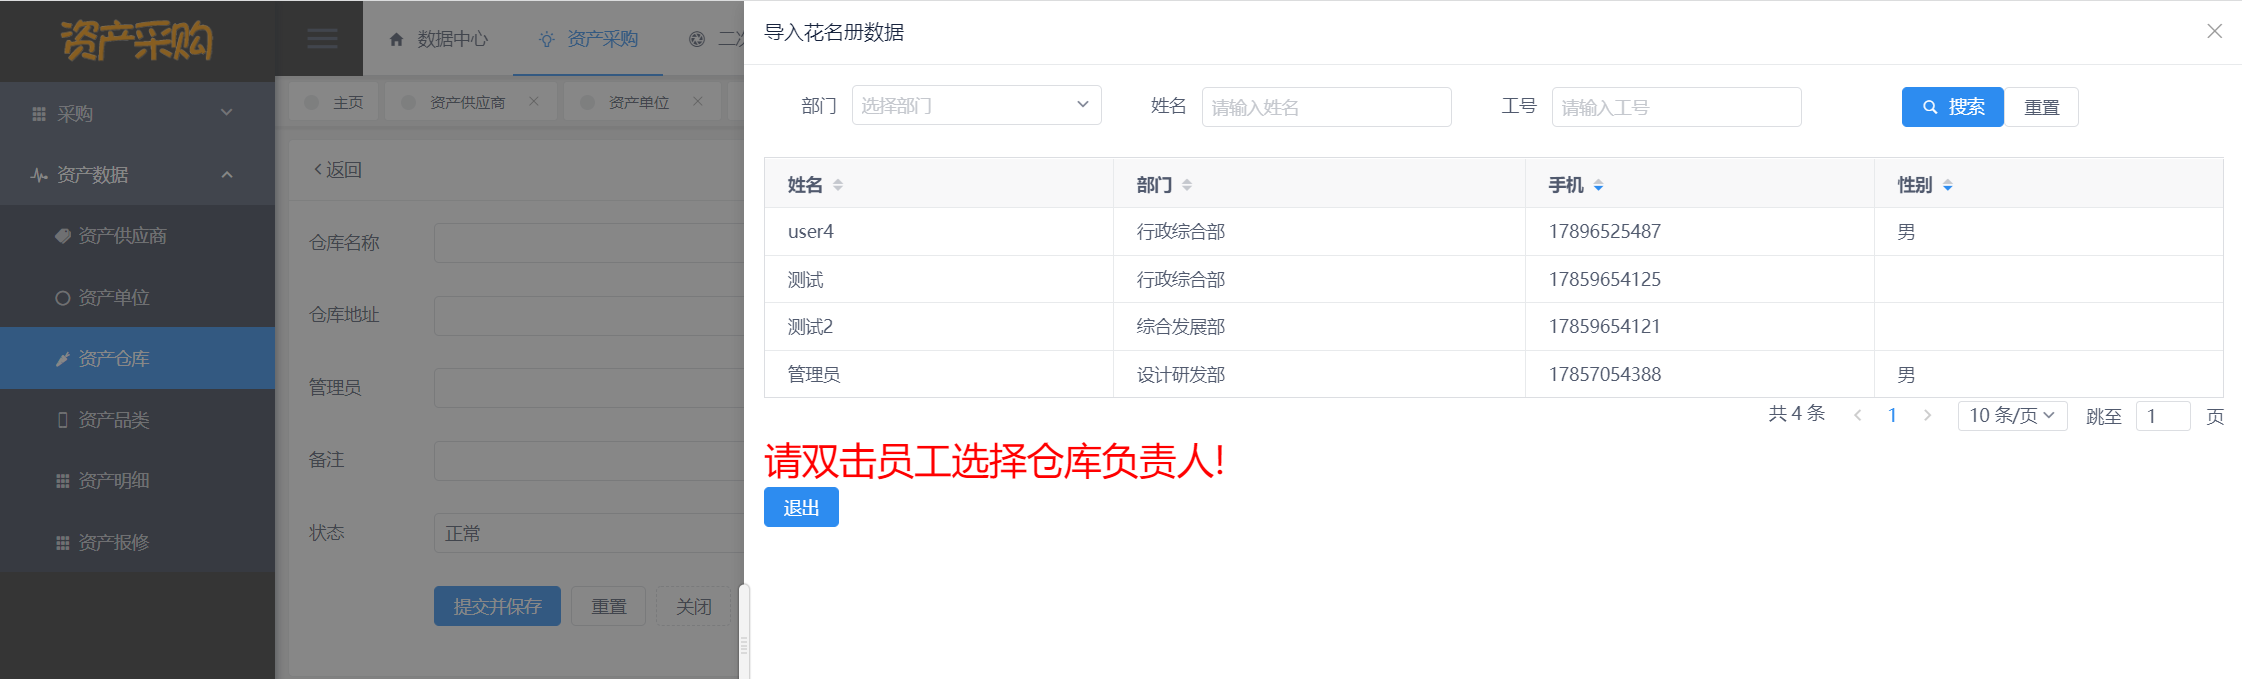
Task: Expand the 采购 sidebar menu
Action: 137,114
